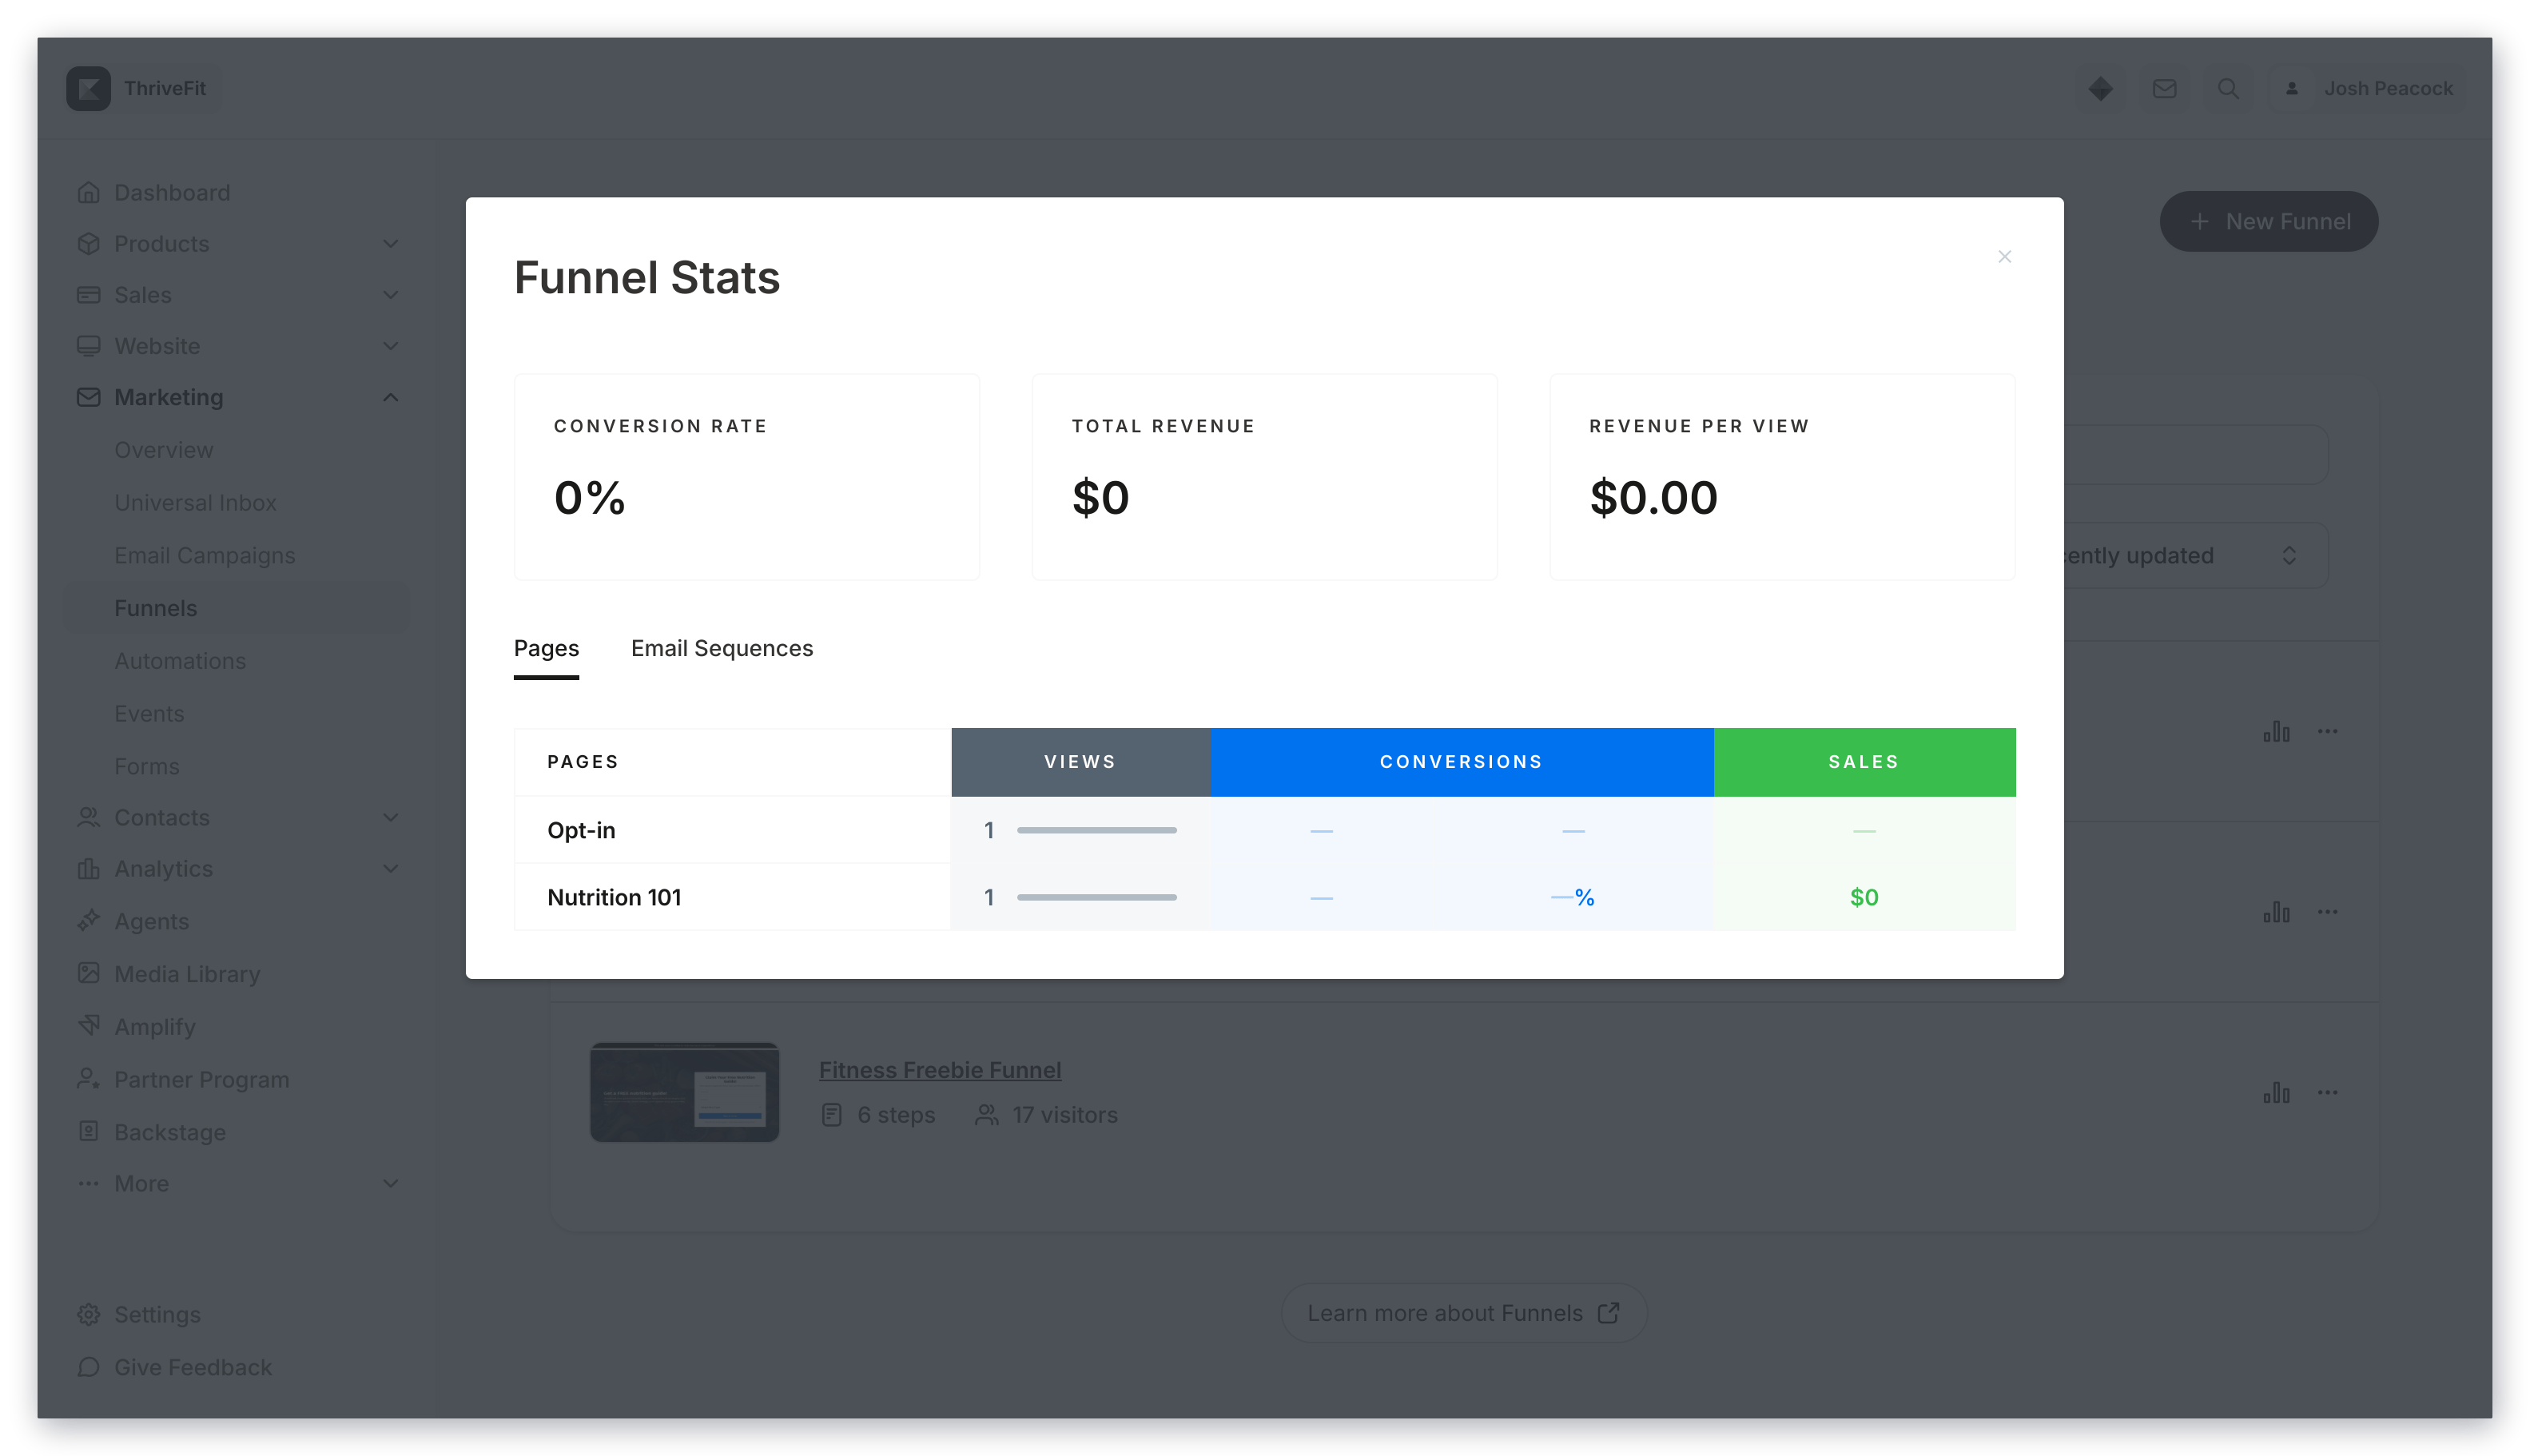Viewport: 2530px width, 1456px height.
Task: Open Fitness Freebie Funnel link
Action: point(939,1070)
